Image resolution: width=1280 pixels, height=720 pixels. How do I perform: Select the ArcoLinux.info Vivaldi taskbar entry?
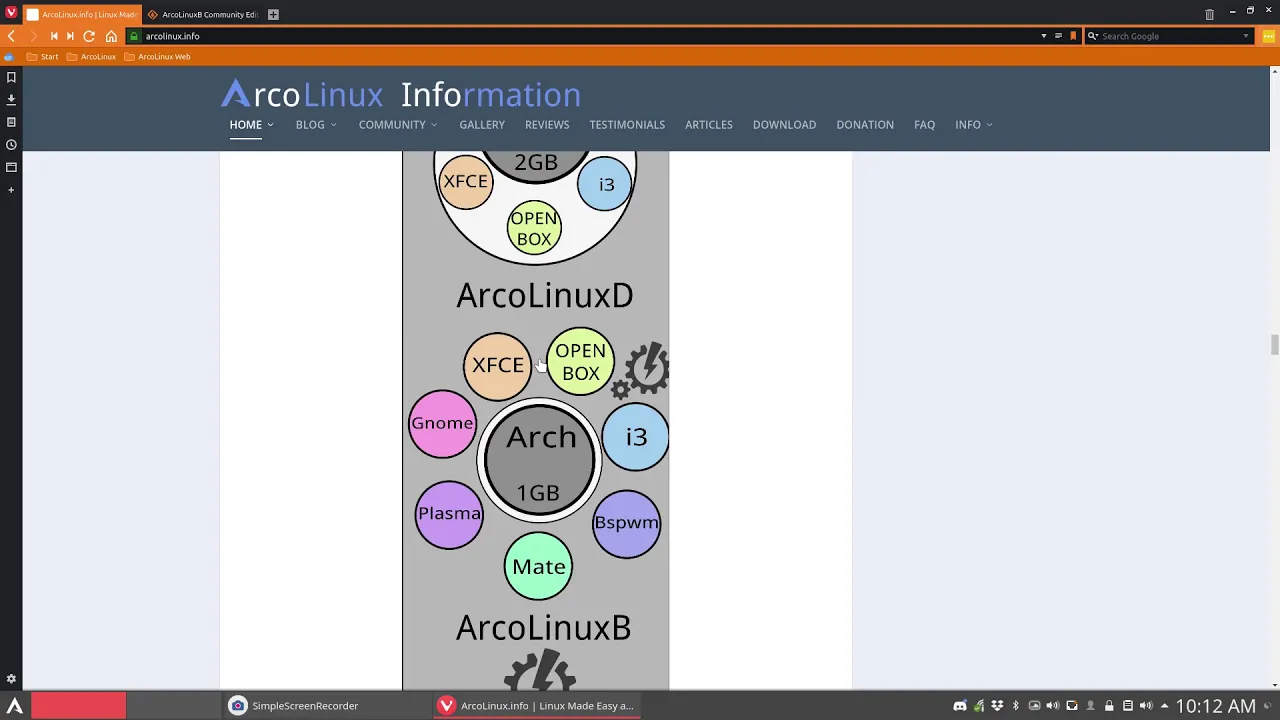click(537, 706)
